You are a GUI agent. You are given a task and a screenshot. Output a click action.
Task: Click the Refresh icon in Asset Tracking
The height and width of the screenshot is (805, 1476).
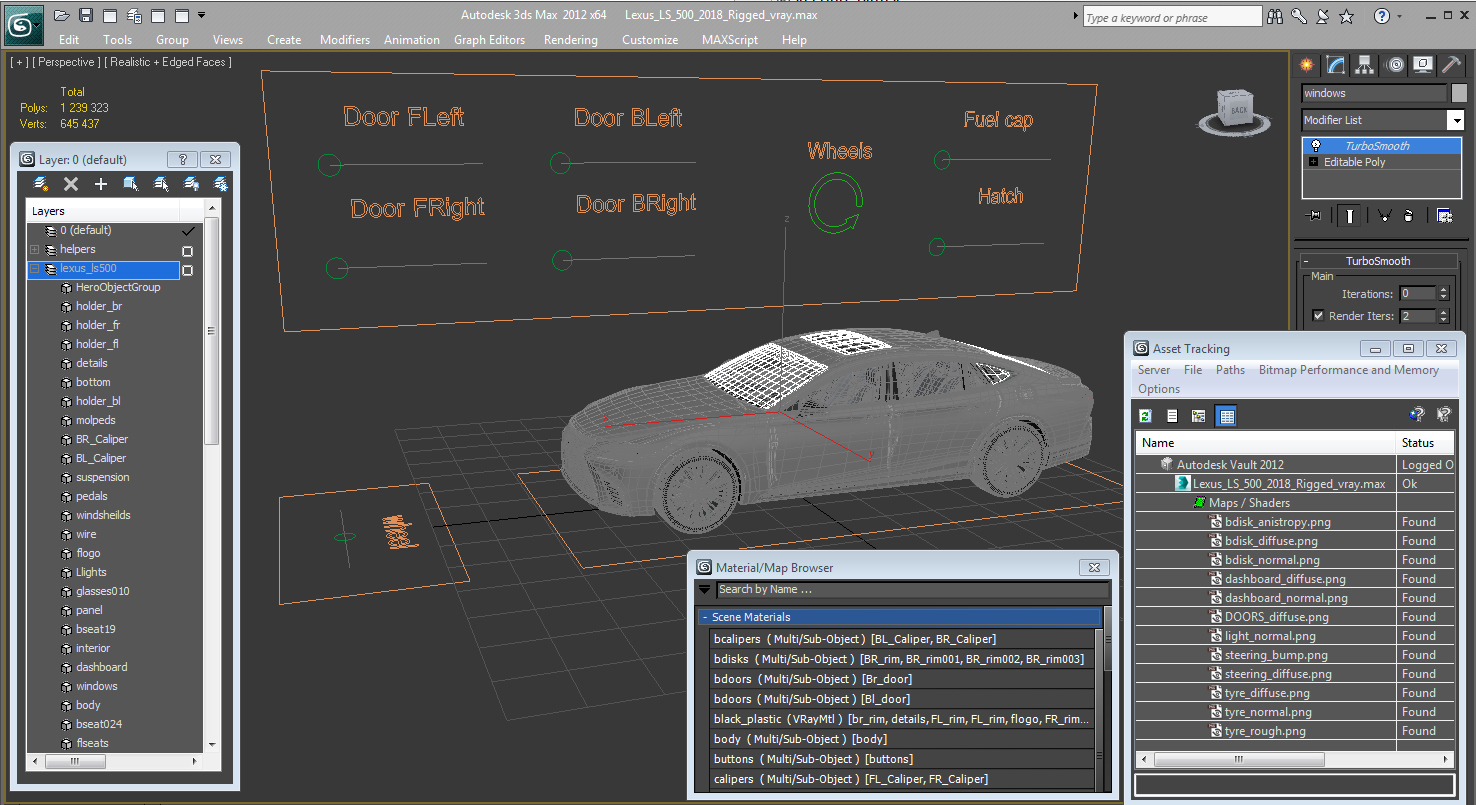point(1146,416)
